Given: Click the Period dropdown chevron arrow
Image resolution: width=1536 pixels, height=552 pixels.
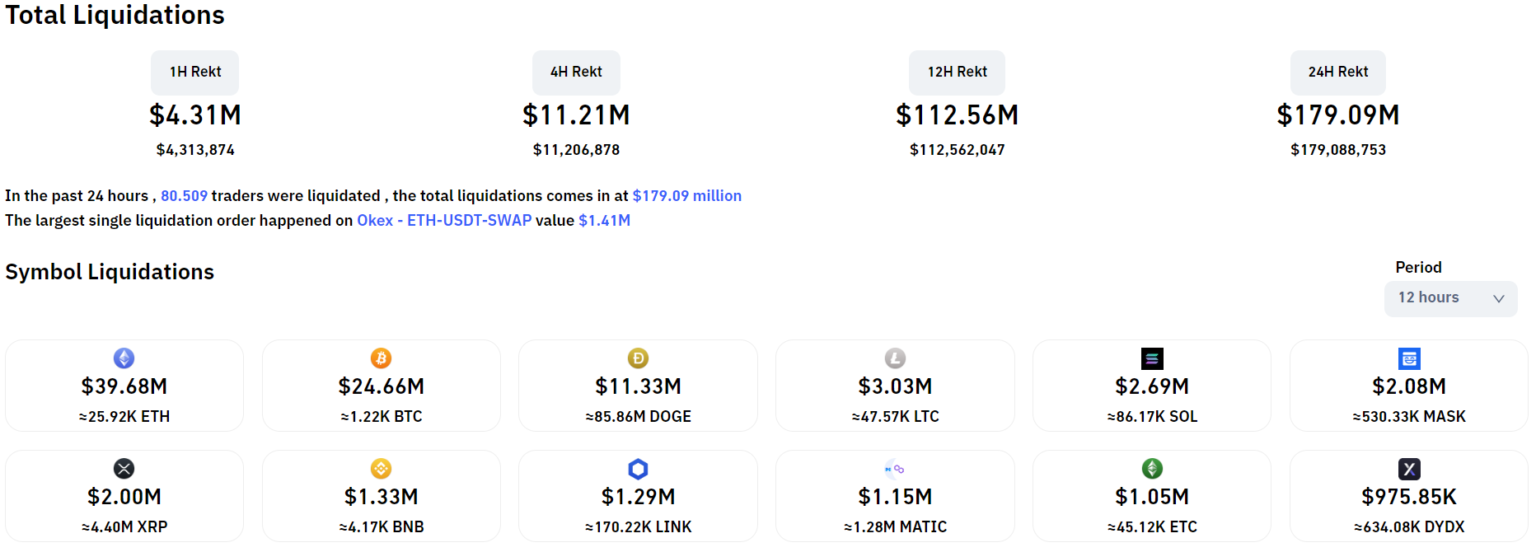Looking at the screenshot, I should 1498,298.
